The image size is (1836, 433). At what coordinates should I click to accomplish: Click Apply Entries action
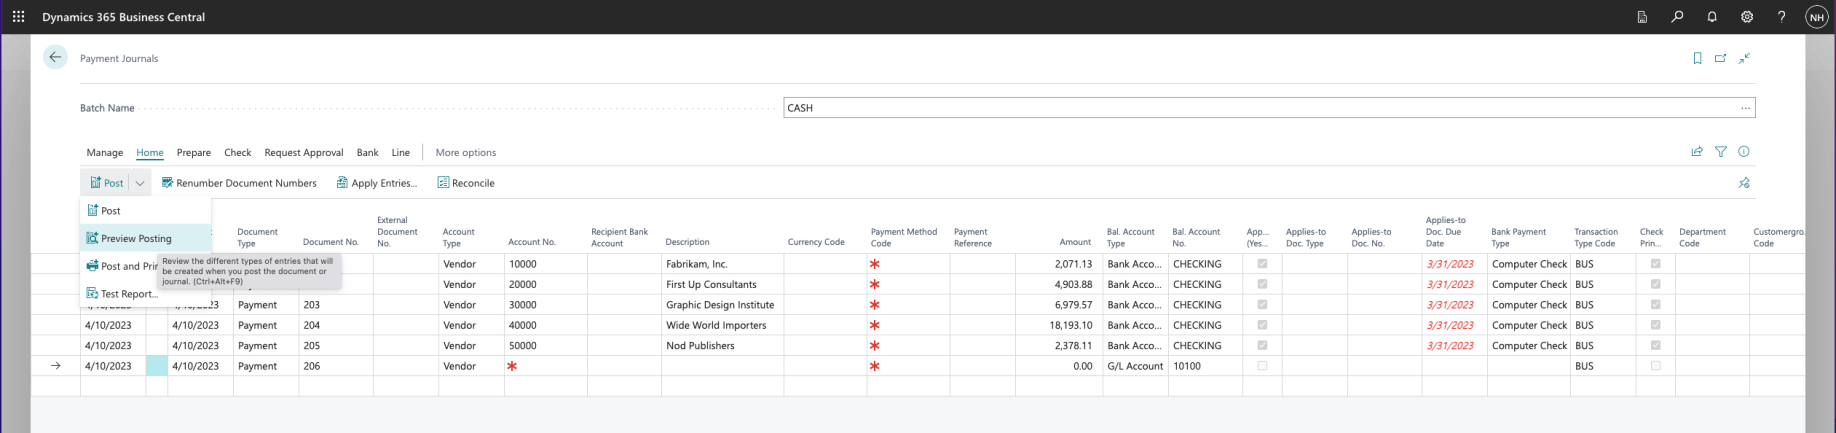click(x=377, y=183)
